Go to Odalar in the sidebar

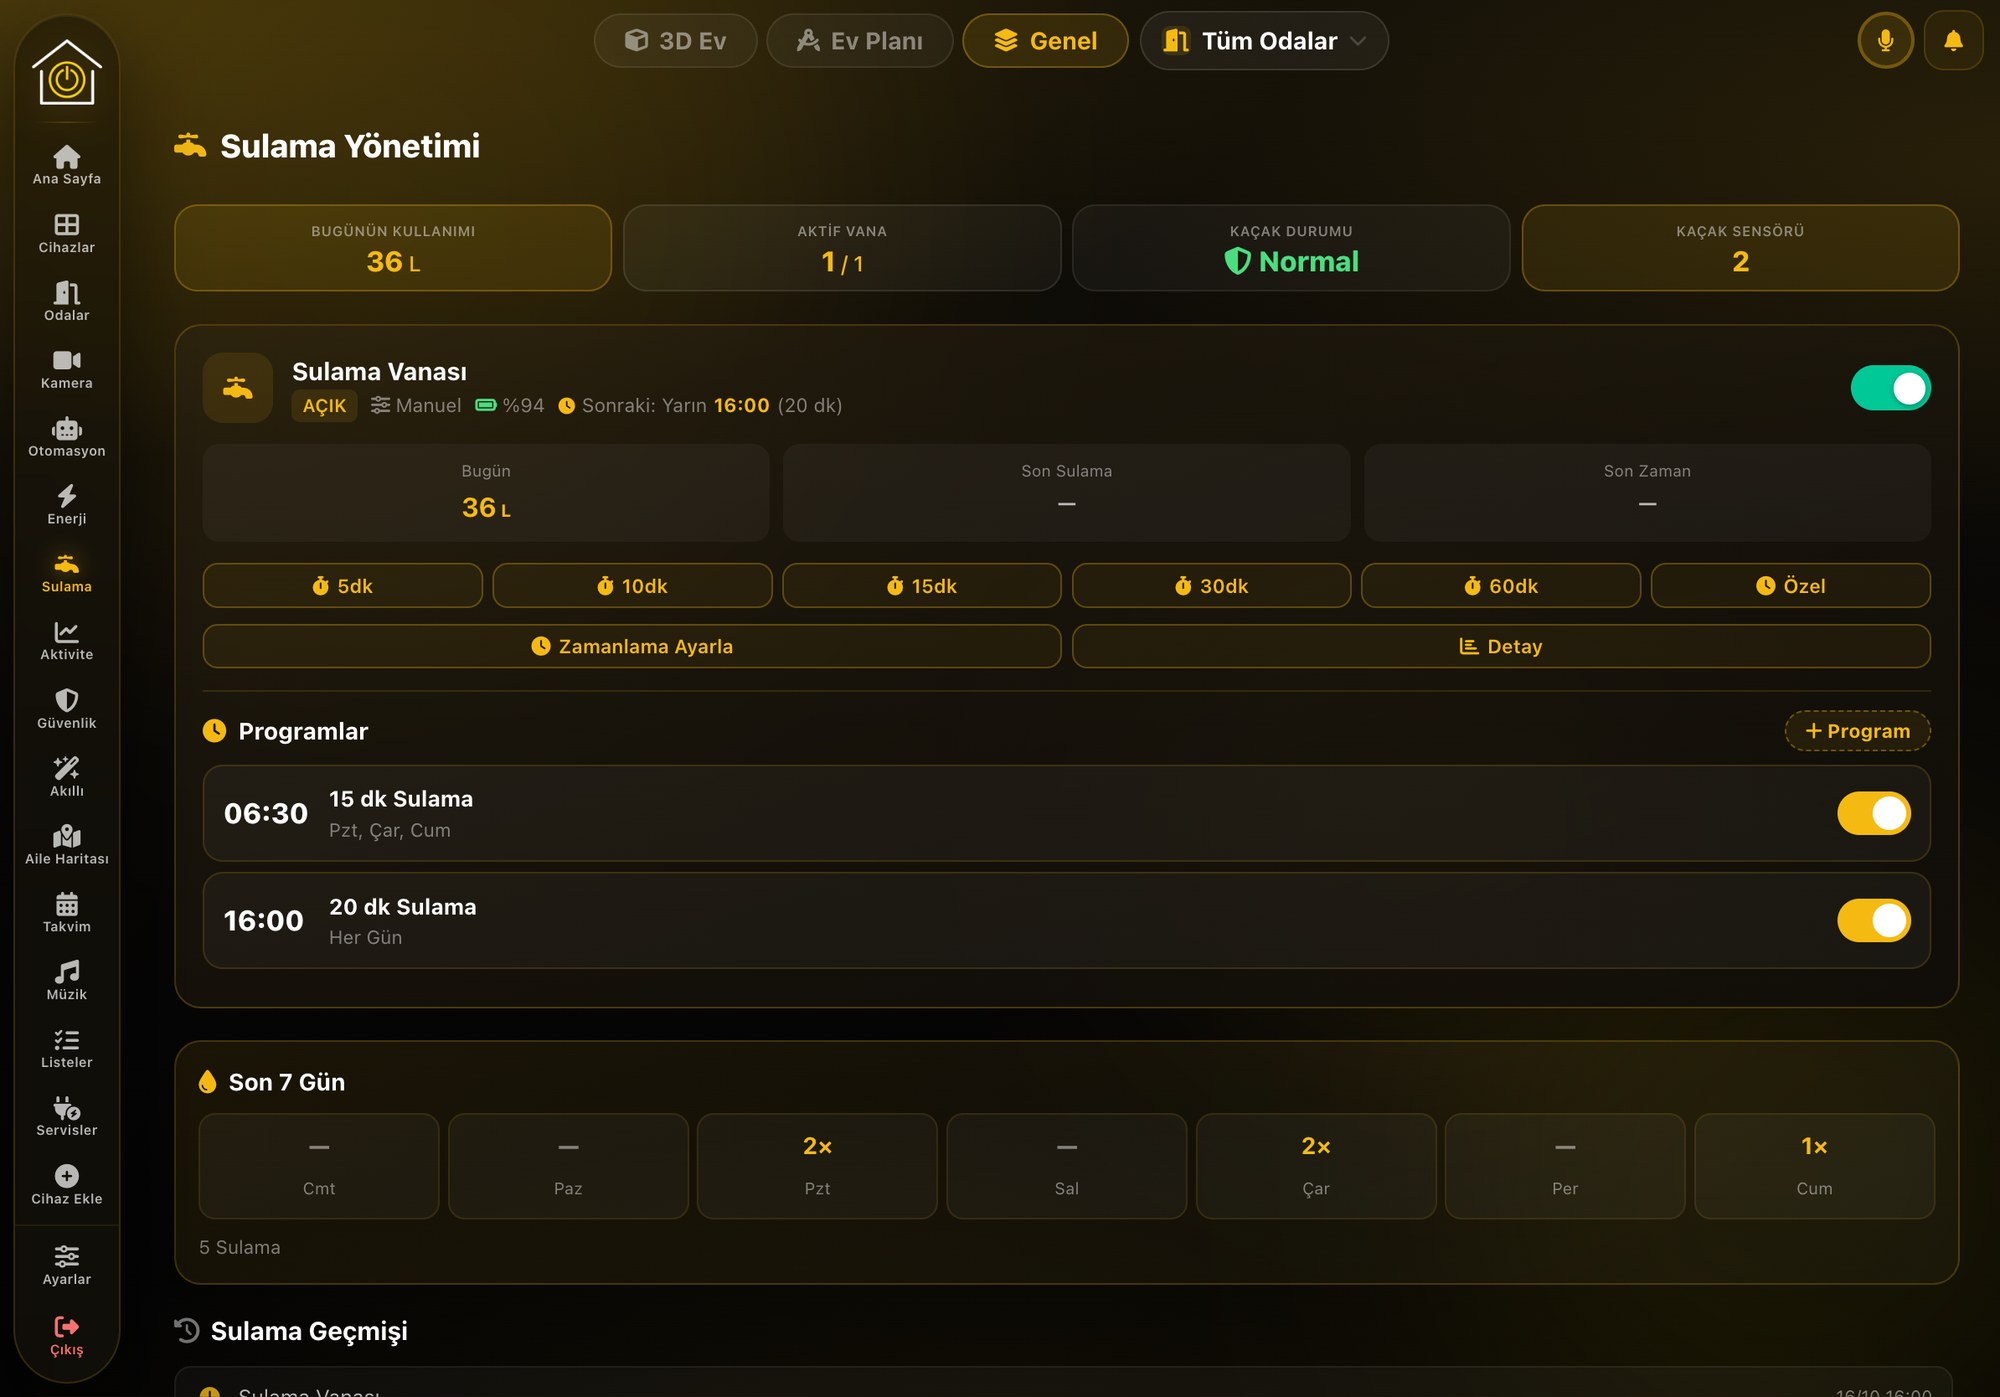click(x=66, y=301)
